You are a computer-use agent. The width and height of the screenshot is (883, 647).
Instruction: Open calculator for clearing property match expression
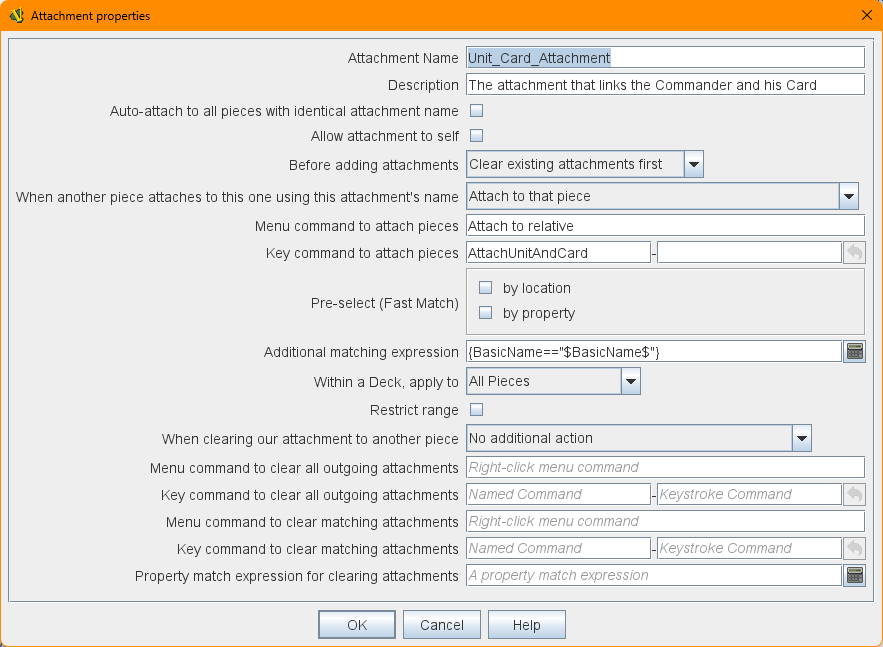(x=854, y=575)
